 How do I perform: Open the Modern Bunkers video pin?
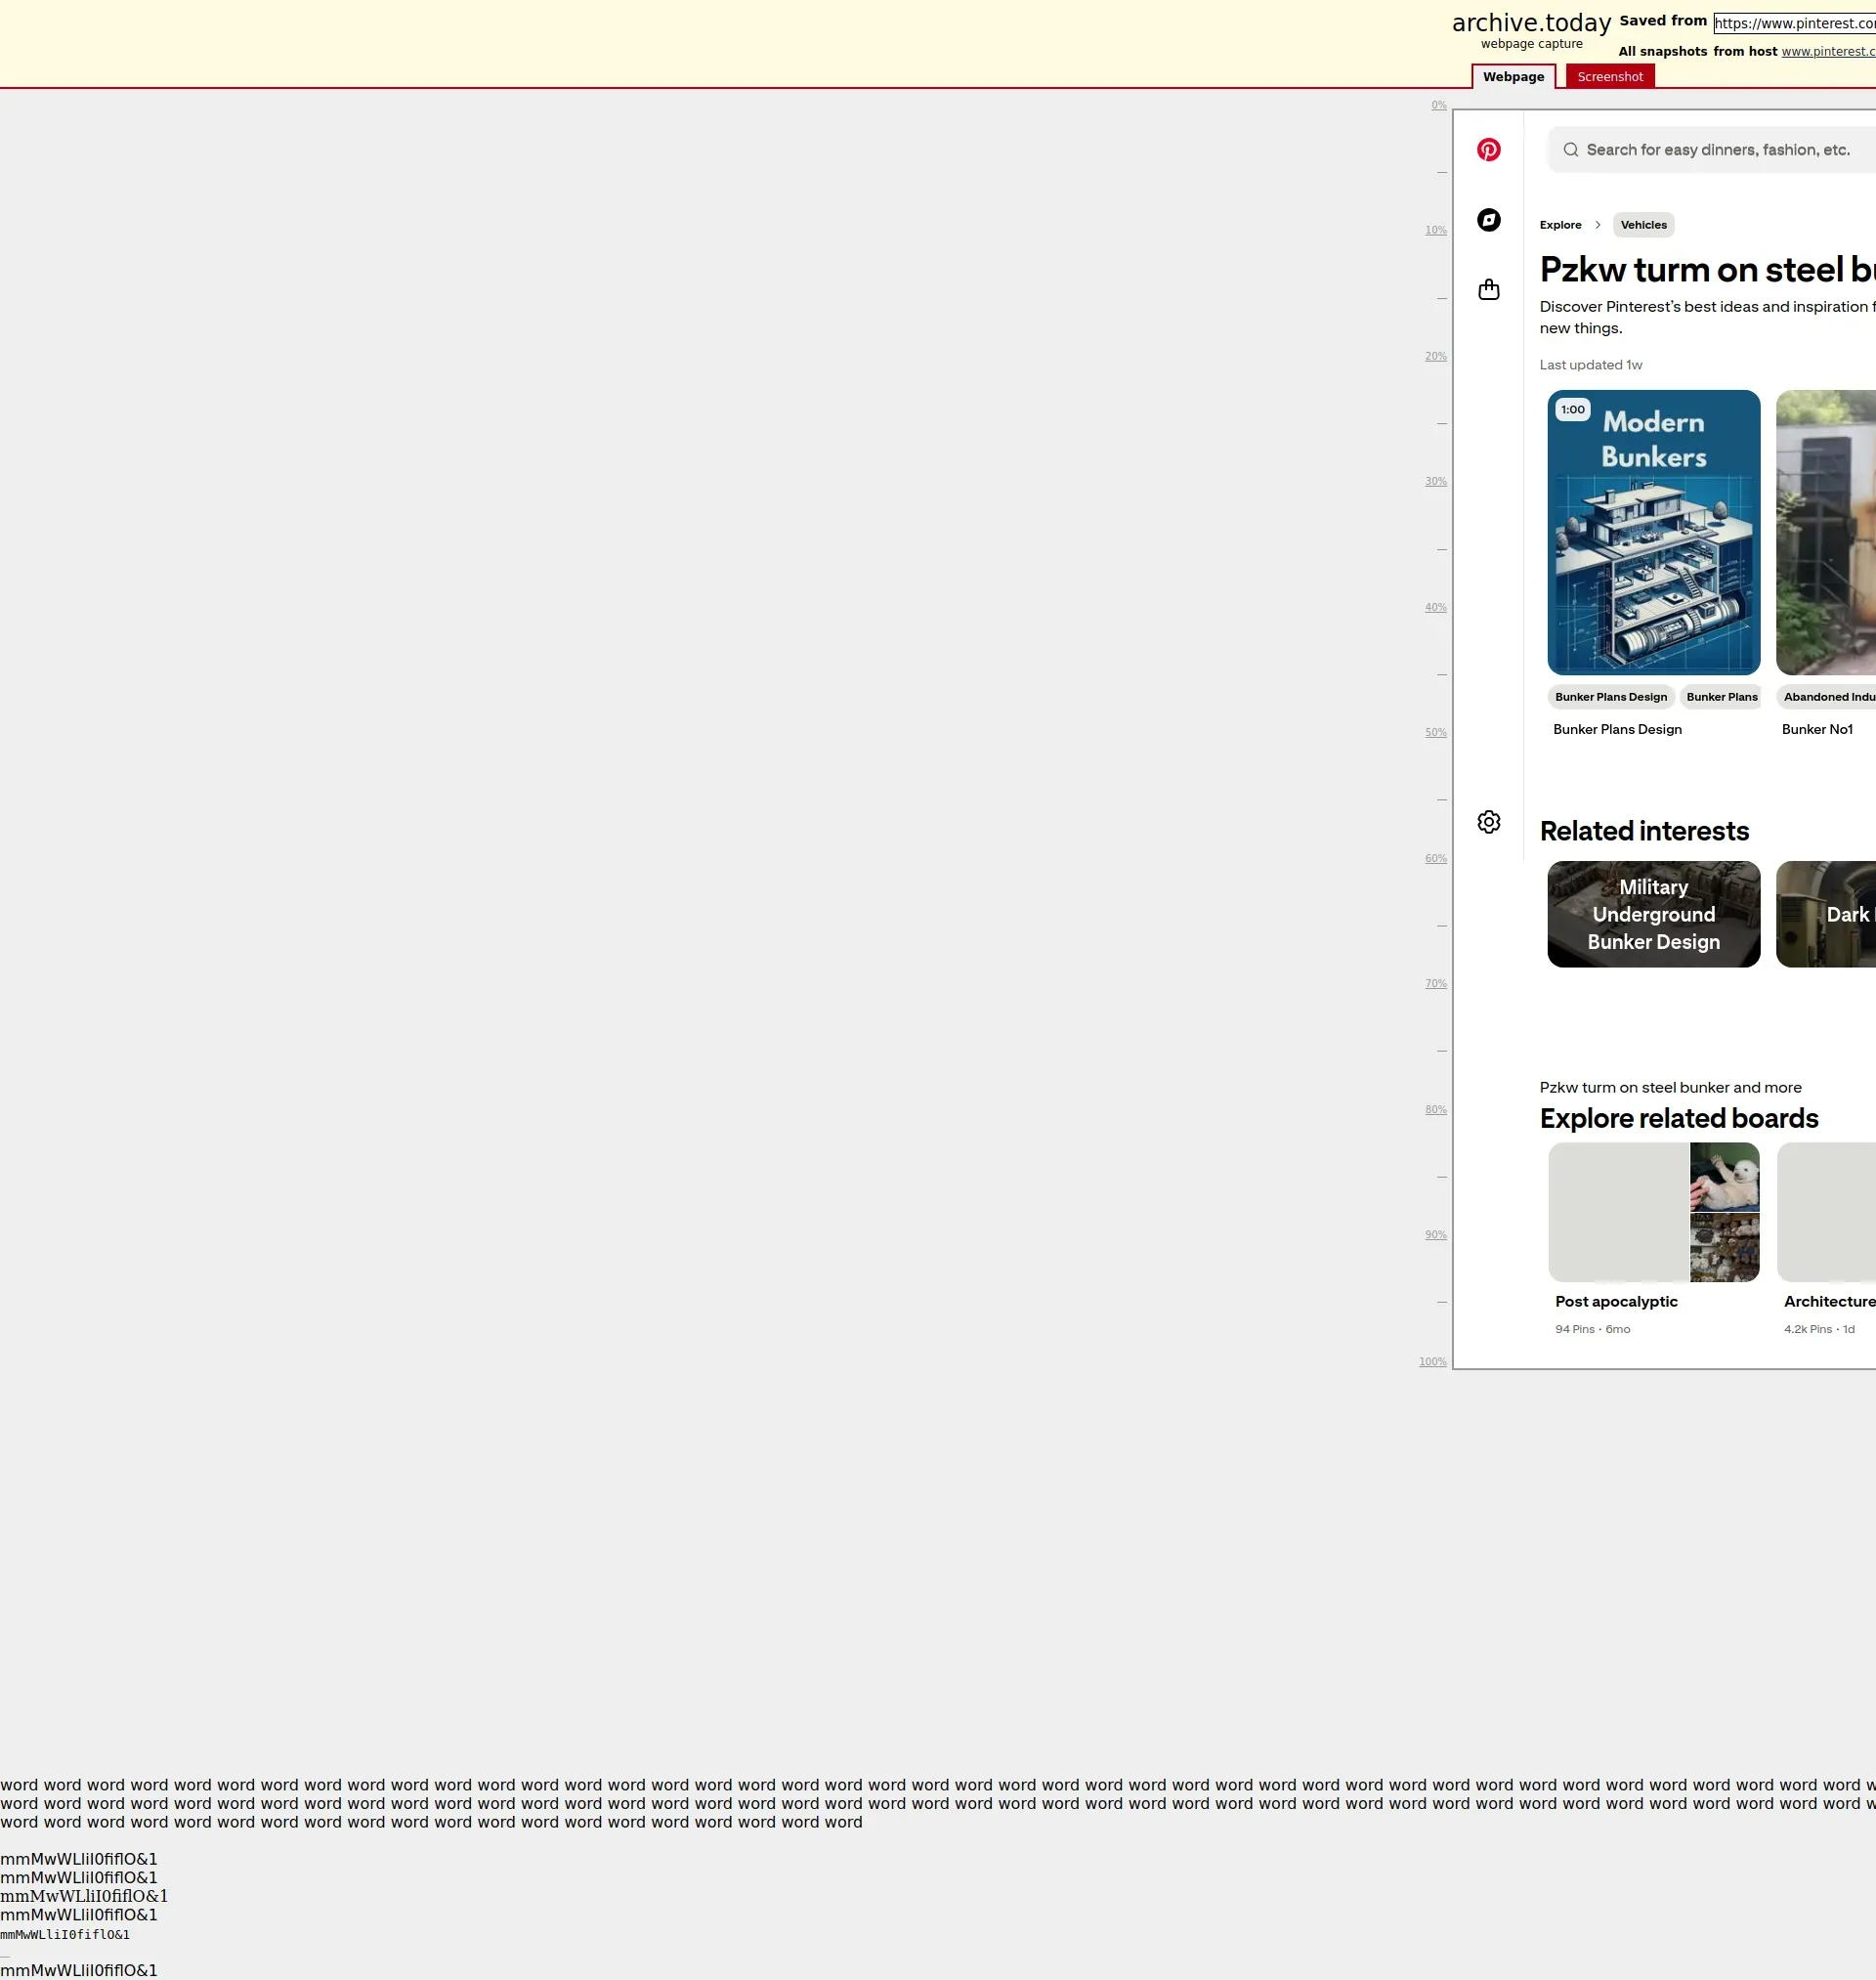click(1653, 532)
